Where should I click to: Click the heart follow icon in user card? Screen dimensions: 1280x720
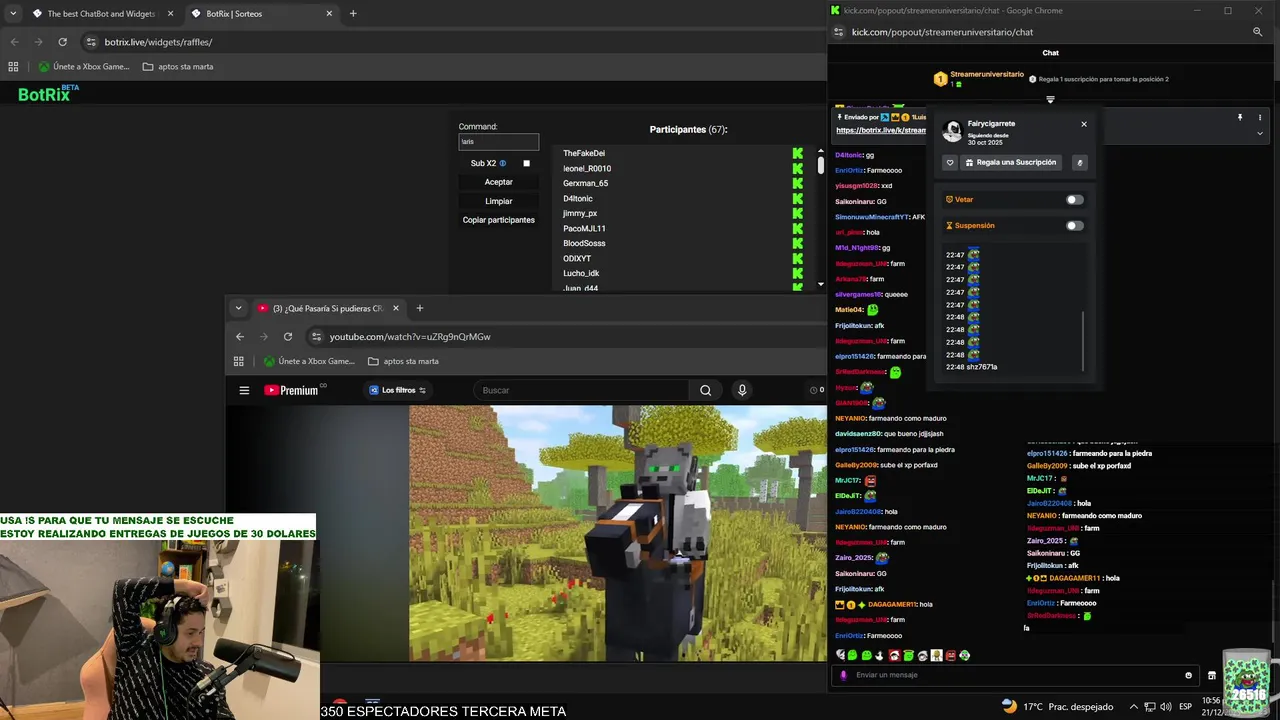click(x=950, y=162)
